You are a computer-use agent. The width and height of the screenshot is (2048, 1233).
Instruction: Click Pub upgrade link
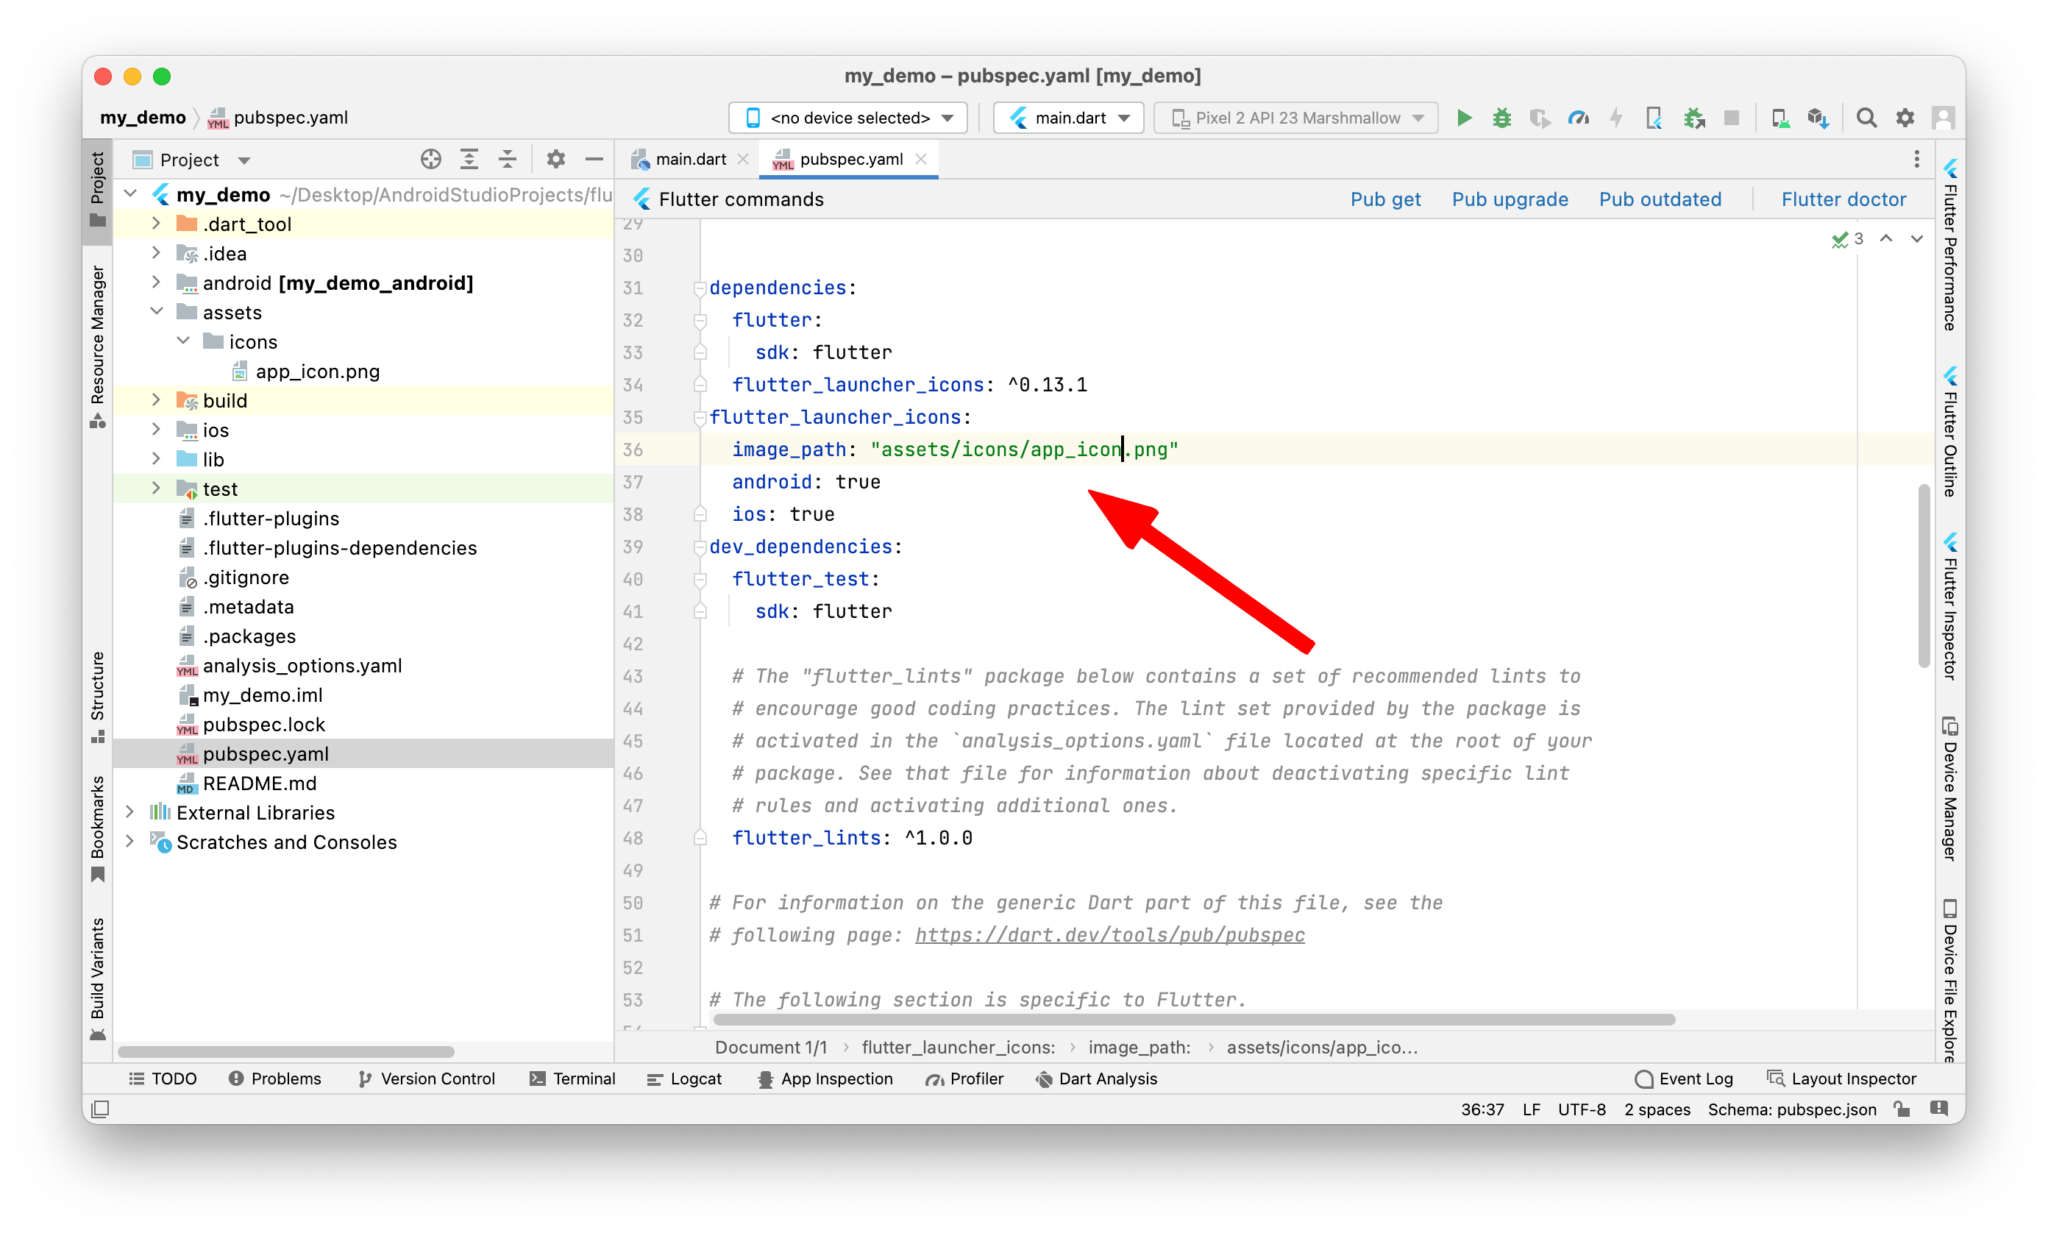pos(1509,199)
